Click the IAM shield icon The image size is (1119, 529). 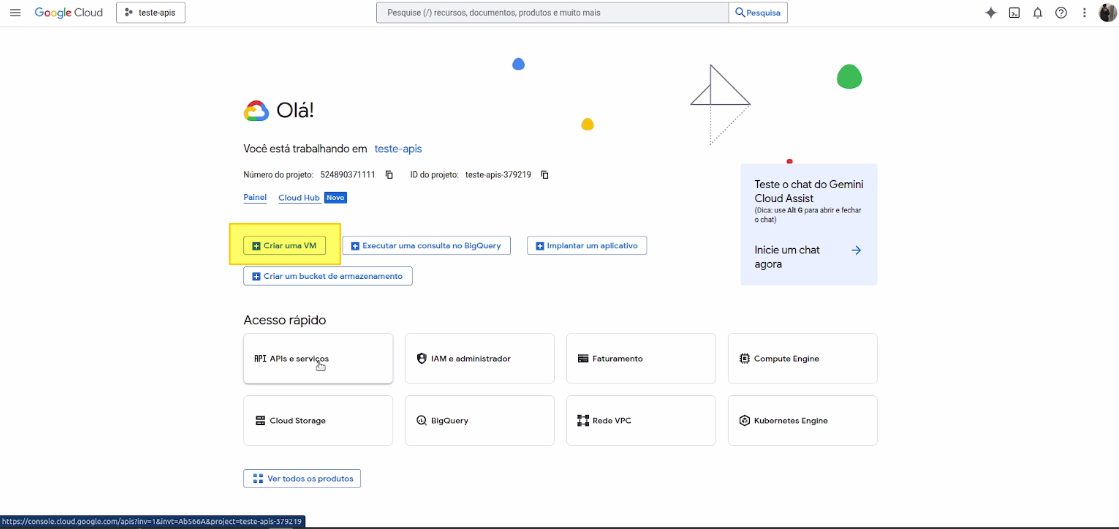(421, 358)
